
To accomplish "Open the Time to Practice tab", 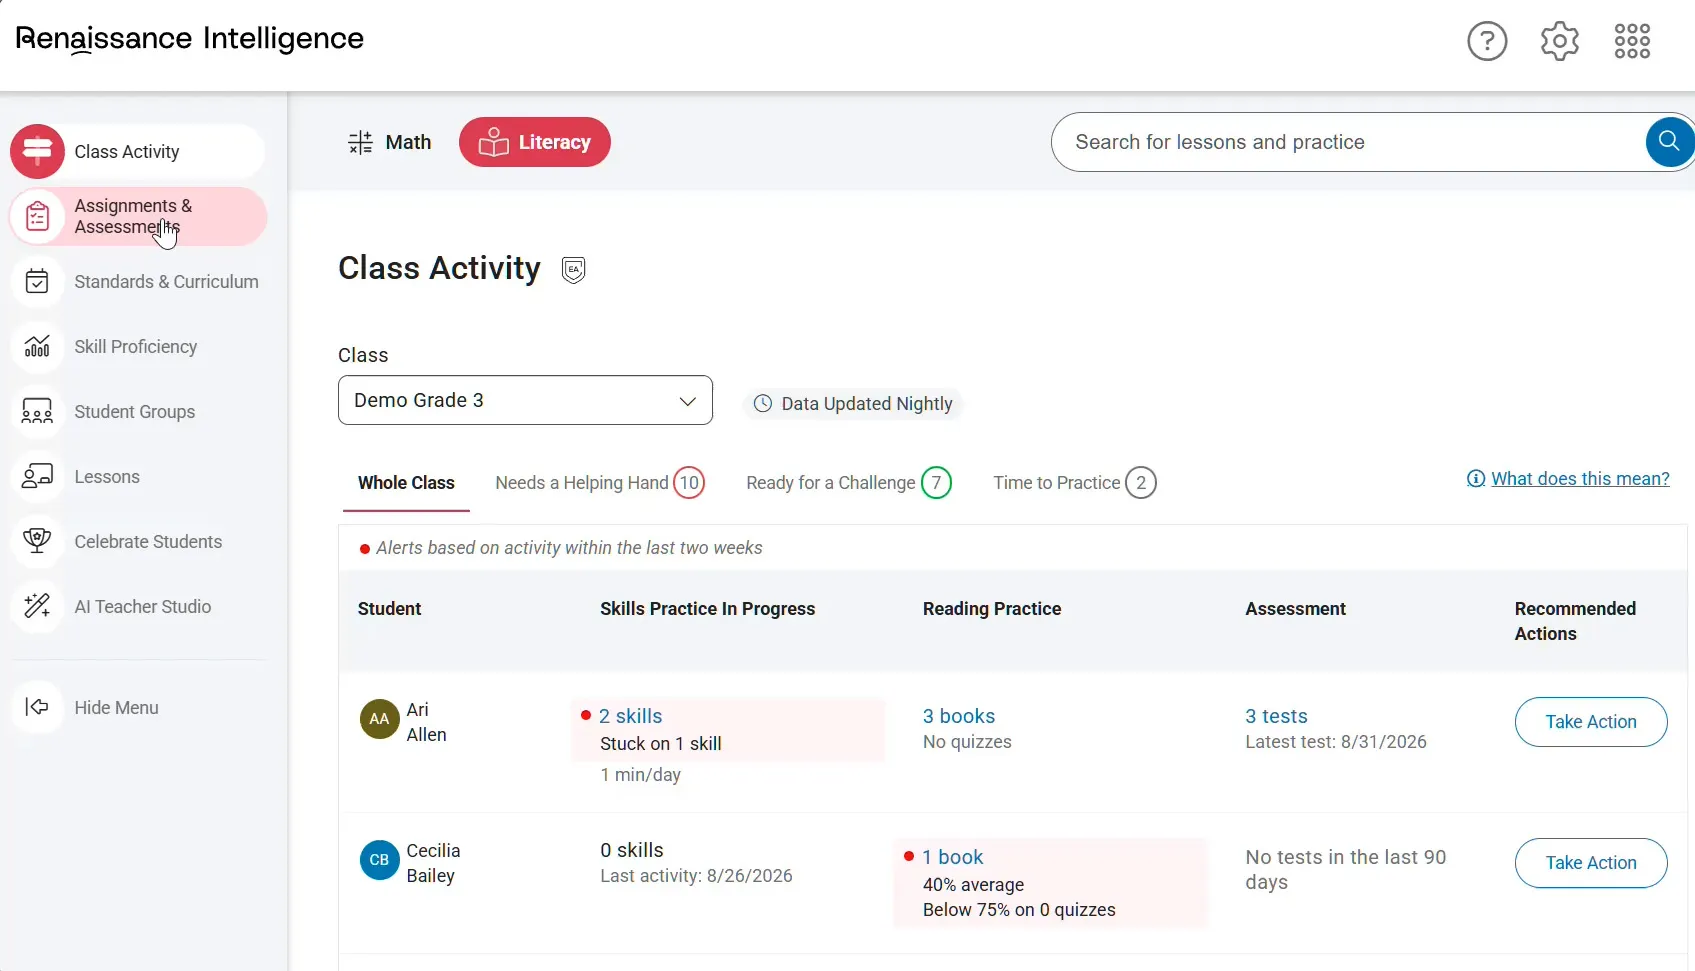I will [x=1075, y=482].
